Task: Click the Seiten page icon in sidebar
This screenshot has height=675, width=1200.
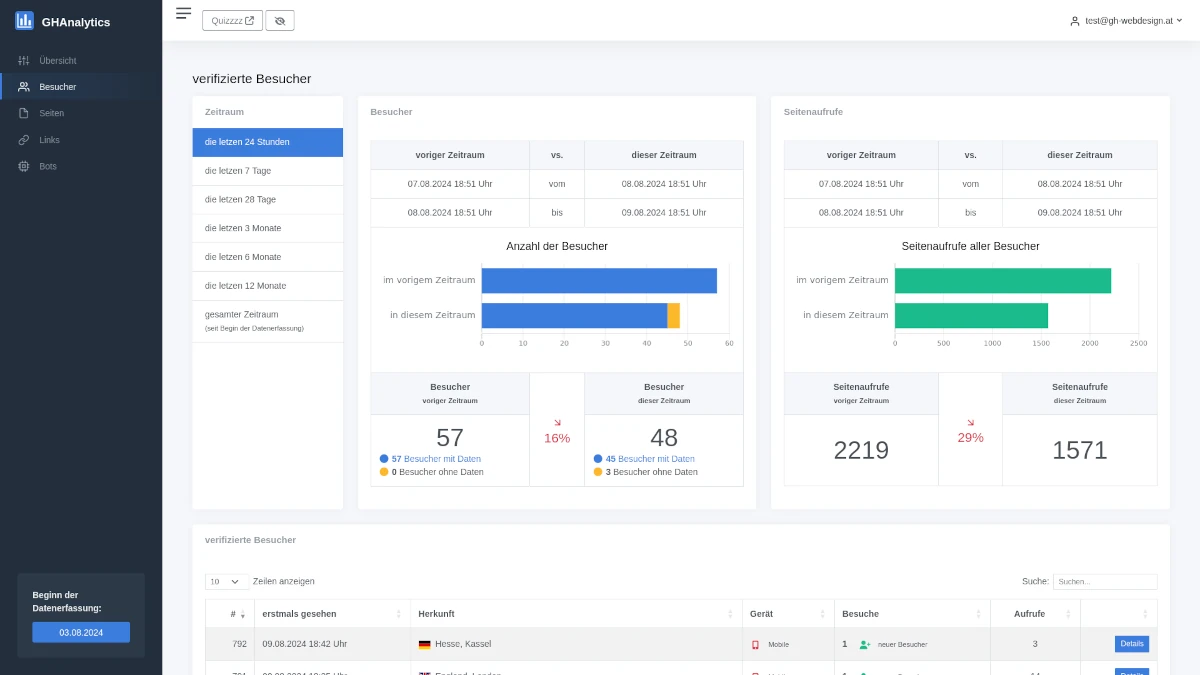Action: (x=24, y=113)
